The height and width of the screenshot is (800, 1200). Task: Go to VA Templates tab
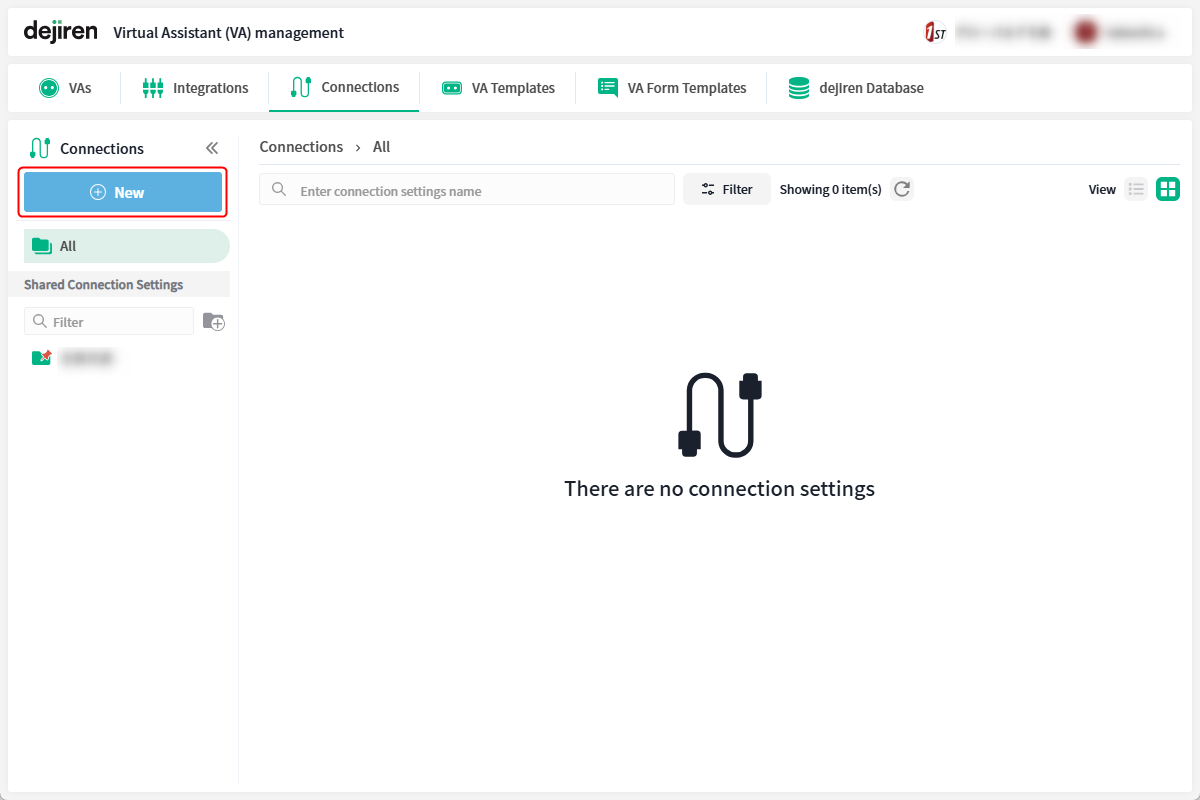click(x=498, y=88)
